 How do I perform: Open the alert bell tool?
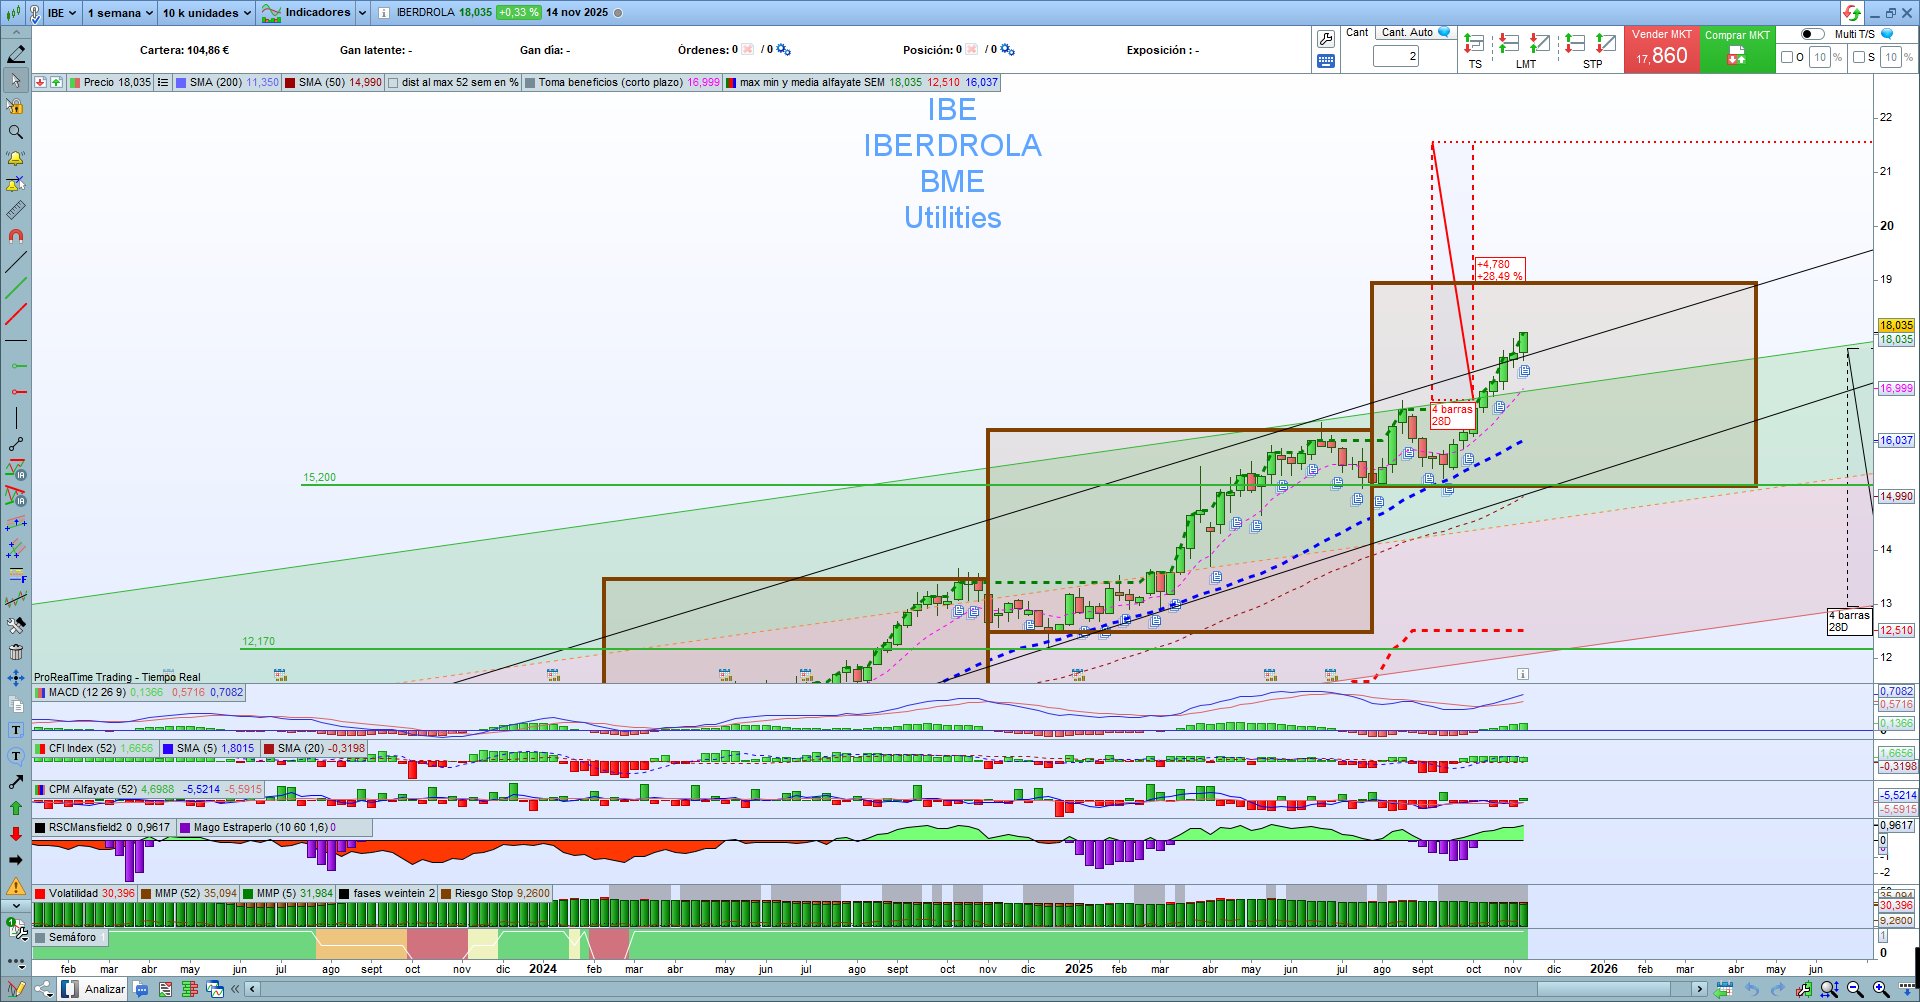pos(16,158)
